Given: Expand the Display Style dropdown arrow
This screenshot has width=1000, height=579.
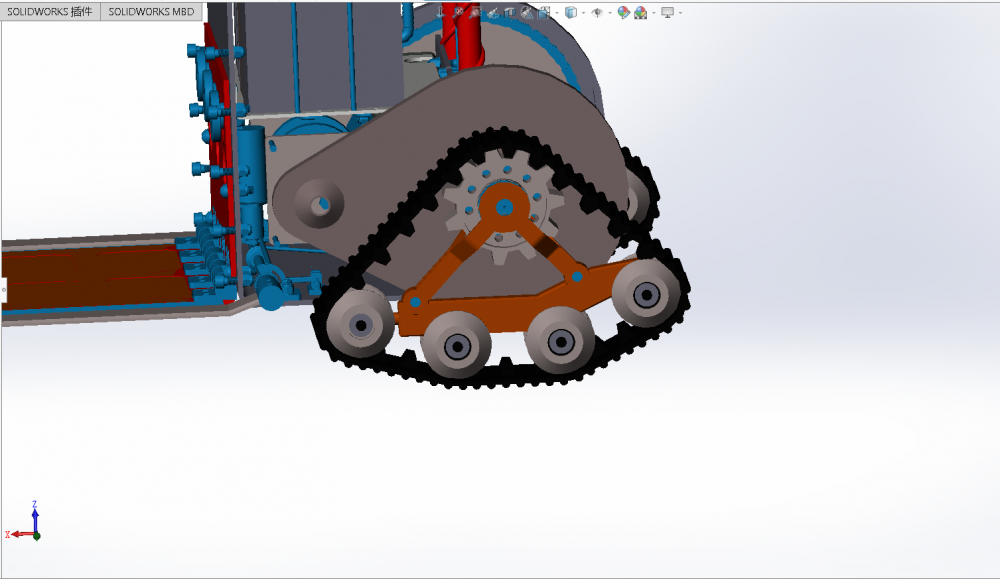Looking at the screenshot, I should [584, 13].
